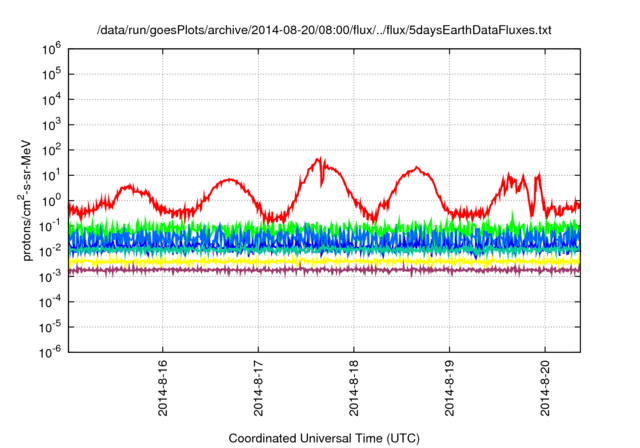Click the 10^-1 y-axis tick label
640x448 pixels.
coord(50,226)
